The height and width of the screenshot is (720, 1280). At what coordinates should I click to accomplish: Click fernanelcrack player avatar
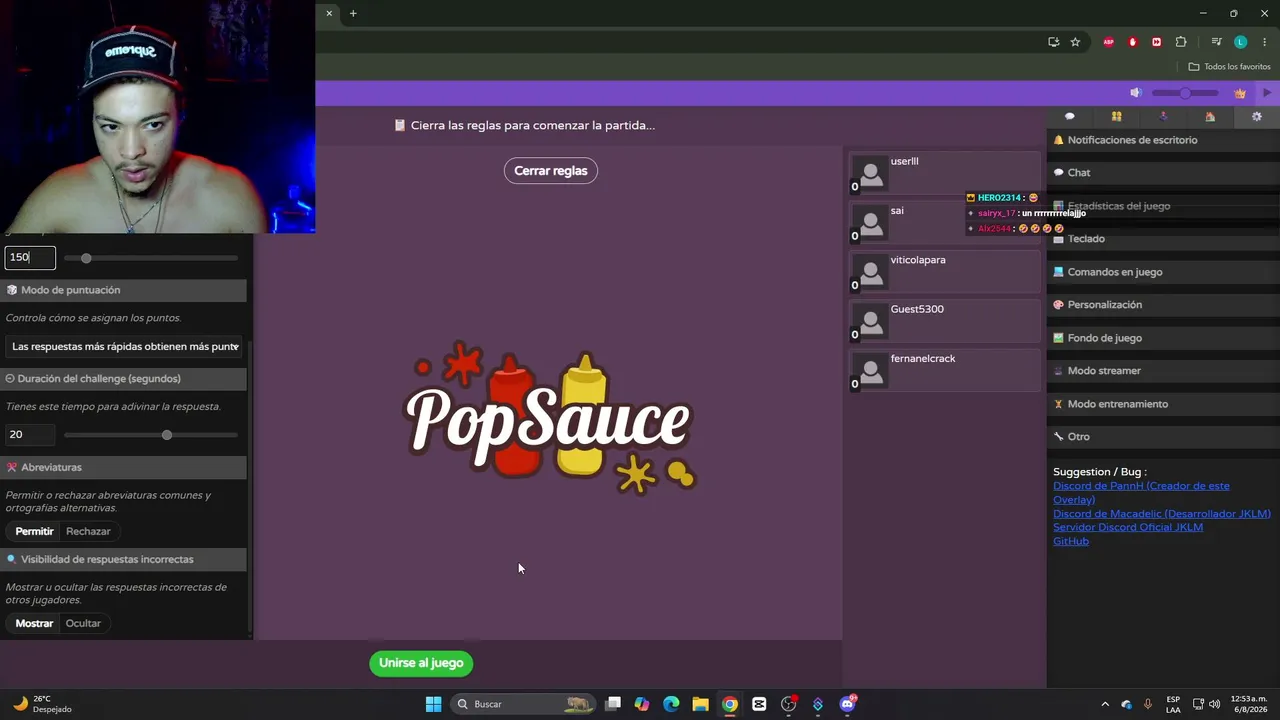point(872,372)
